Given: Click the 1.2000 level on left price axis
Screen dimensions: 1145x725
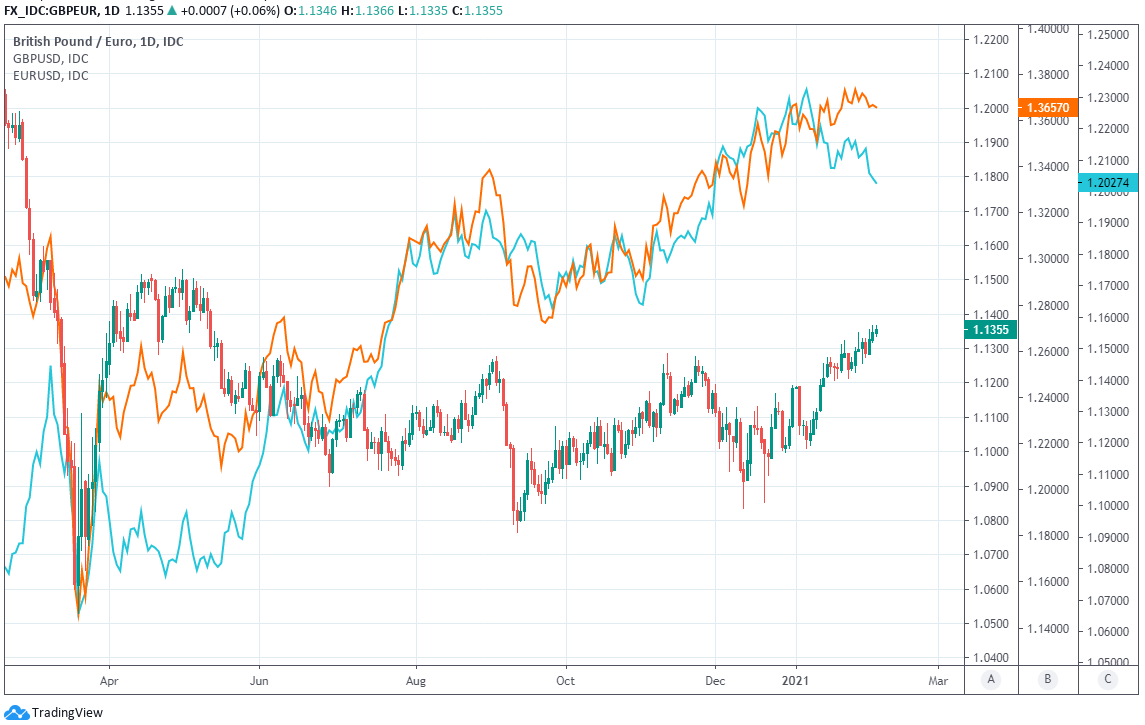Looking at the screenshot, I should point(989,108).
